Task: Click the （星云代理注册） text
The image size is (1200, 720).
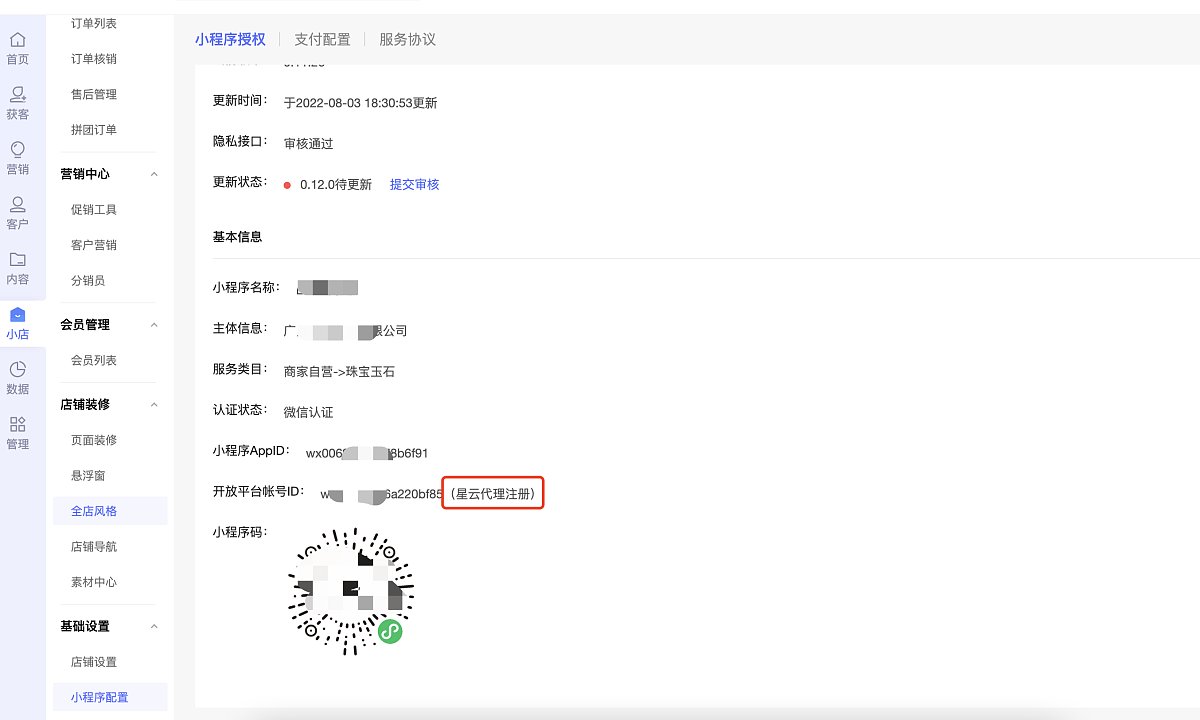Action: [x=494, y=493]
